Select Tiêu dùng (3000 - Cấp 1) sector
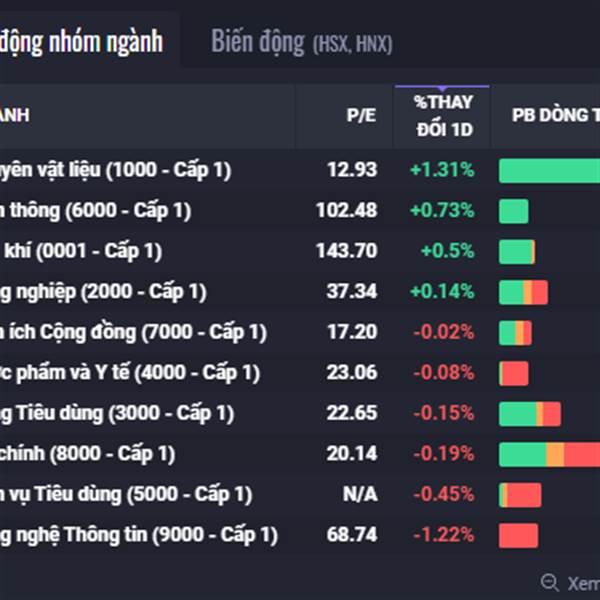 [117, 413]
